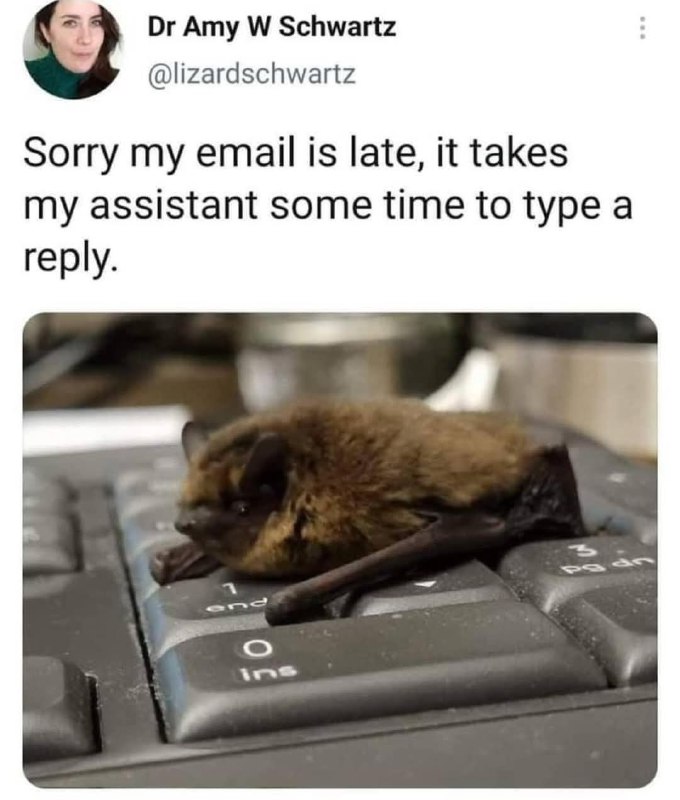Click the word 'assistant' in the tweet

174,205
